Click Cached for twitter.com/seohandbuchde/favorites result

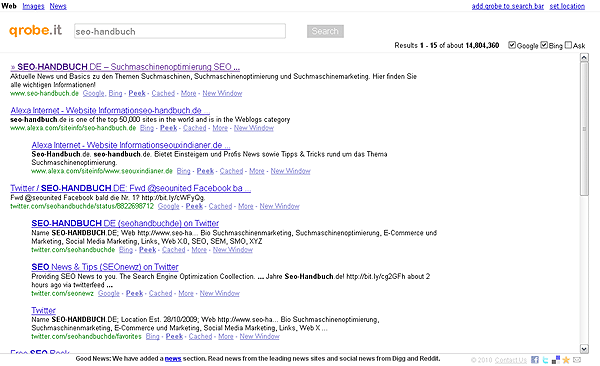[200, 336]
